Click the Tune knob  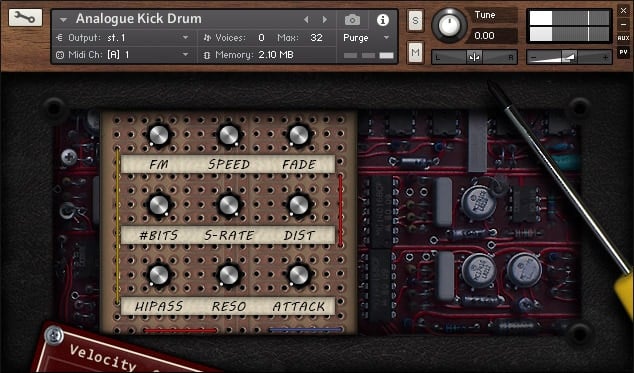tap(449, 25)
